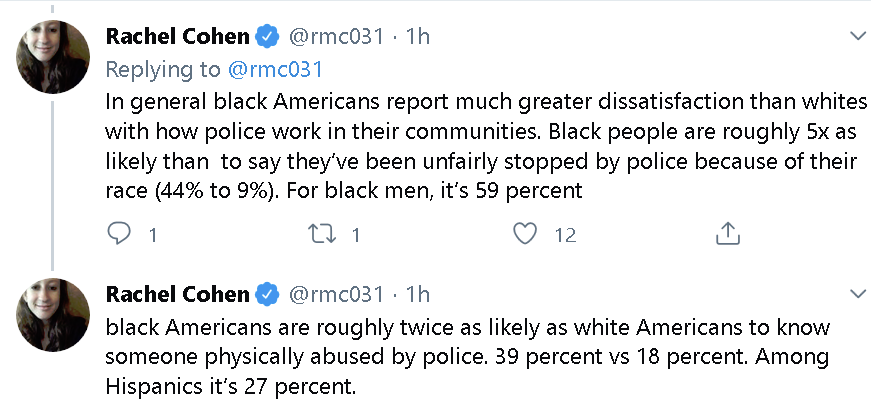Click the verified badge on the second tweet
The image size is (871, 409).
[x=267, y=295]
